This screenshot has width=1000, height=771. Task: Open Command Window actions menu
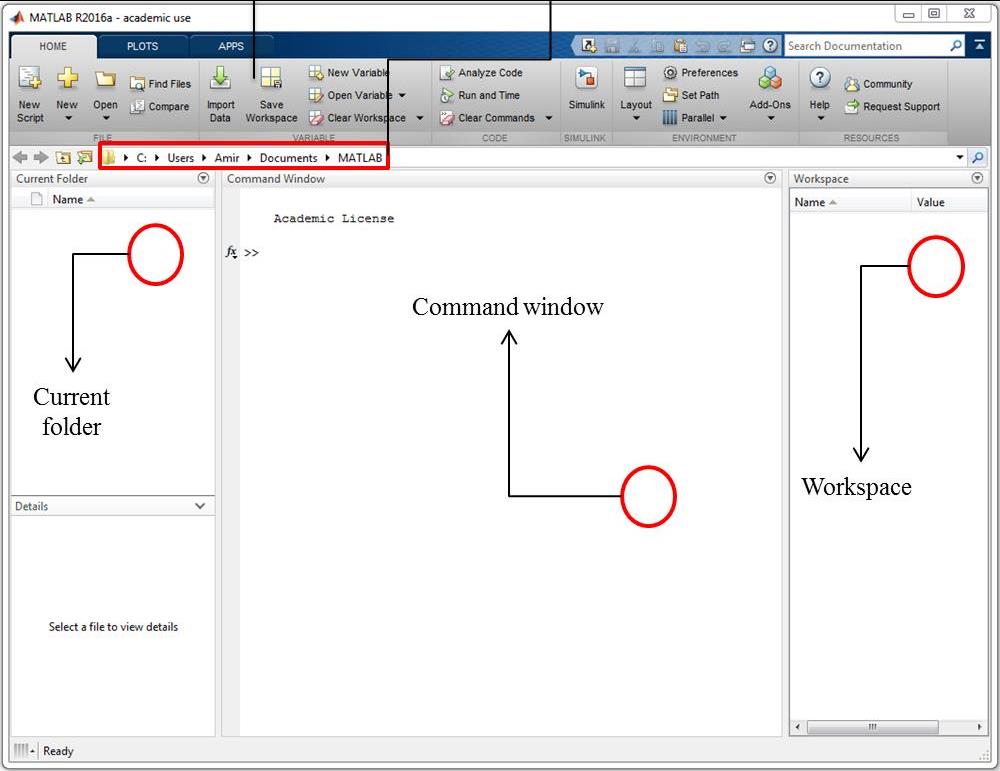tap(770, 178)
